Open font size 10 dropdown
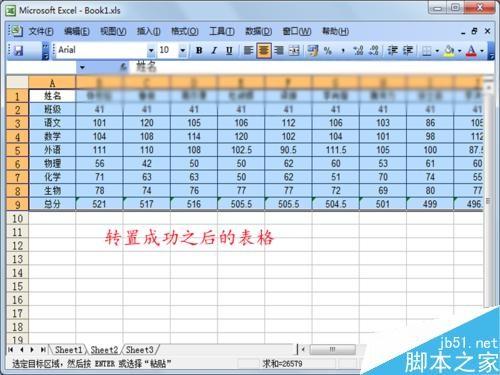Screen dimensions: 500x375 (182, 51)
